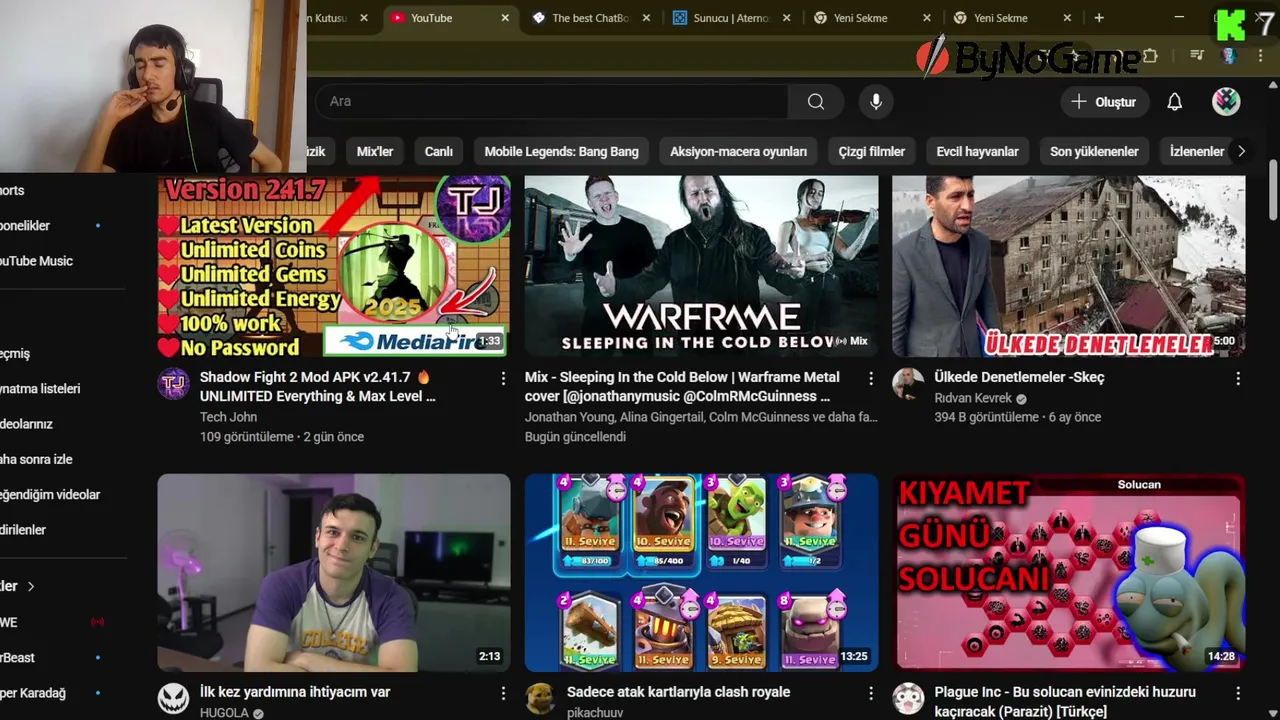This screenshot has height=720, width=1280.
Task: Show more category chips with right arrow
Action: click(1241, 151)
